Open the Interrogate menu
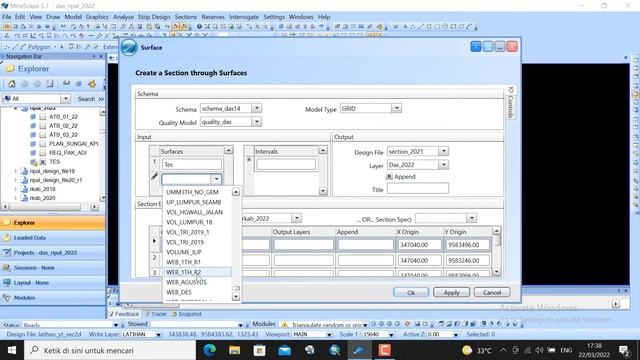Viewport: 640px width, 360px height. click(x=244, y=17)
